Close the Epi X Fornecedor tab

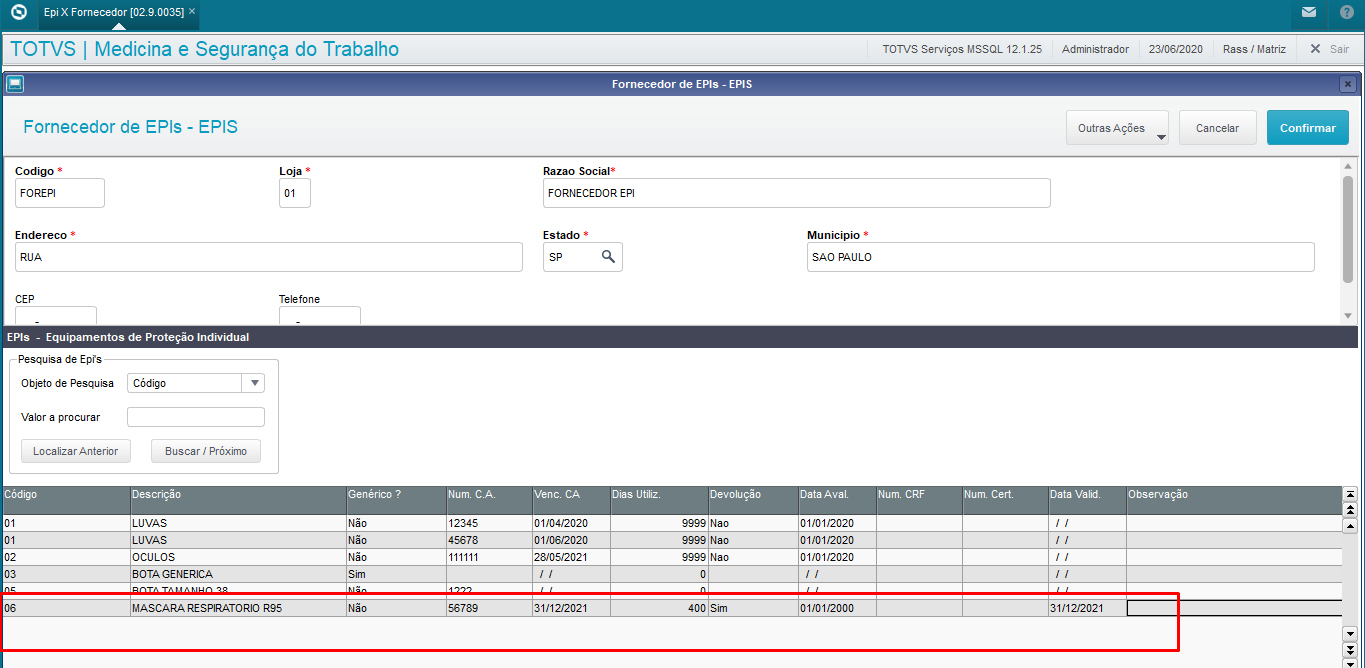[x=192, y=12]
